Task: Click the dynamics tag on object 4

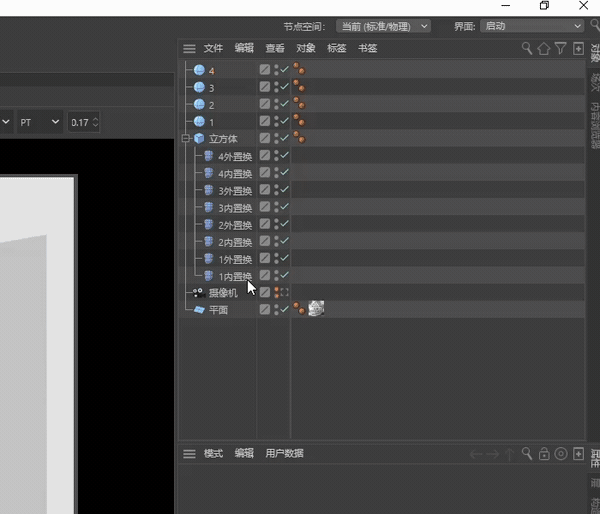Action: pos(299,69)
